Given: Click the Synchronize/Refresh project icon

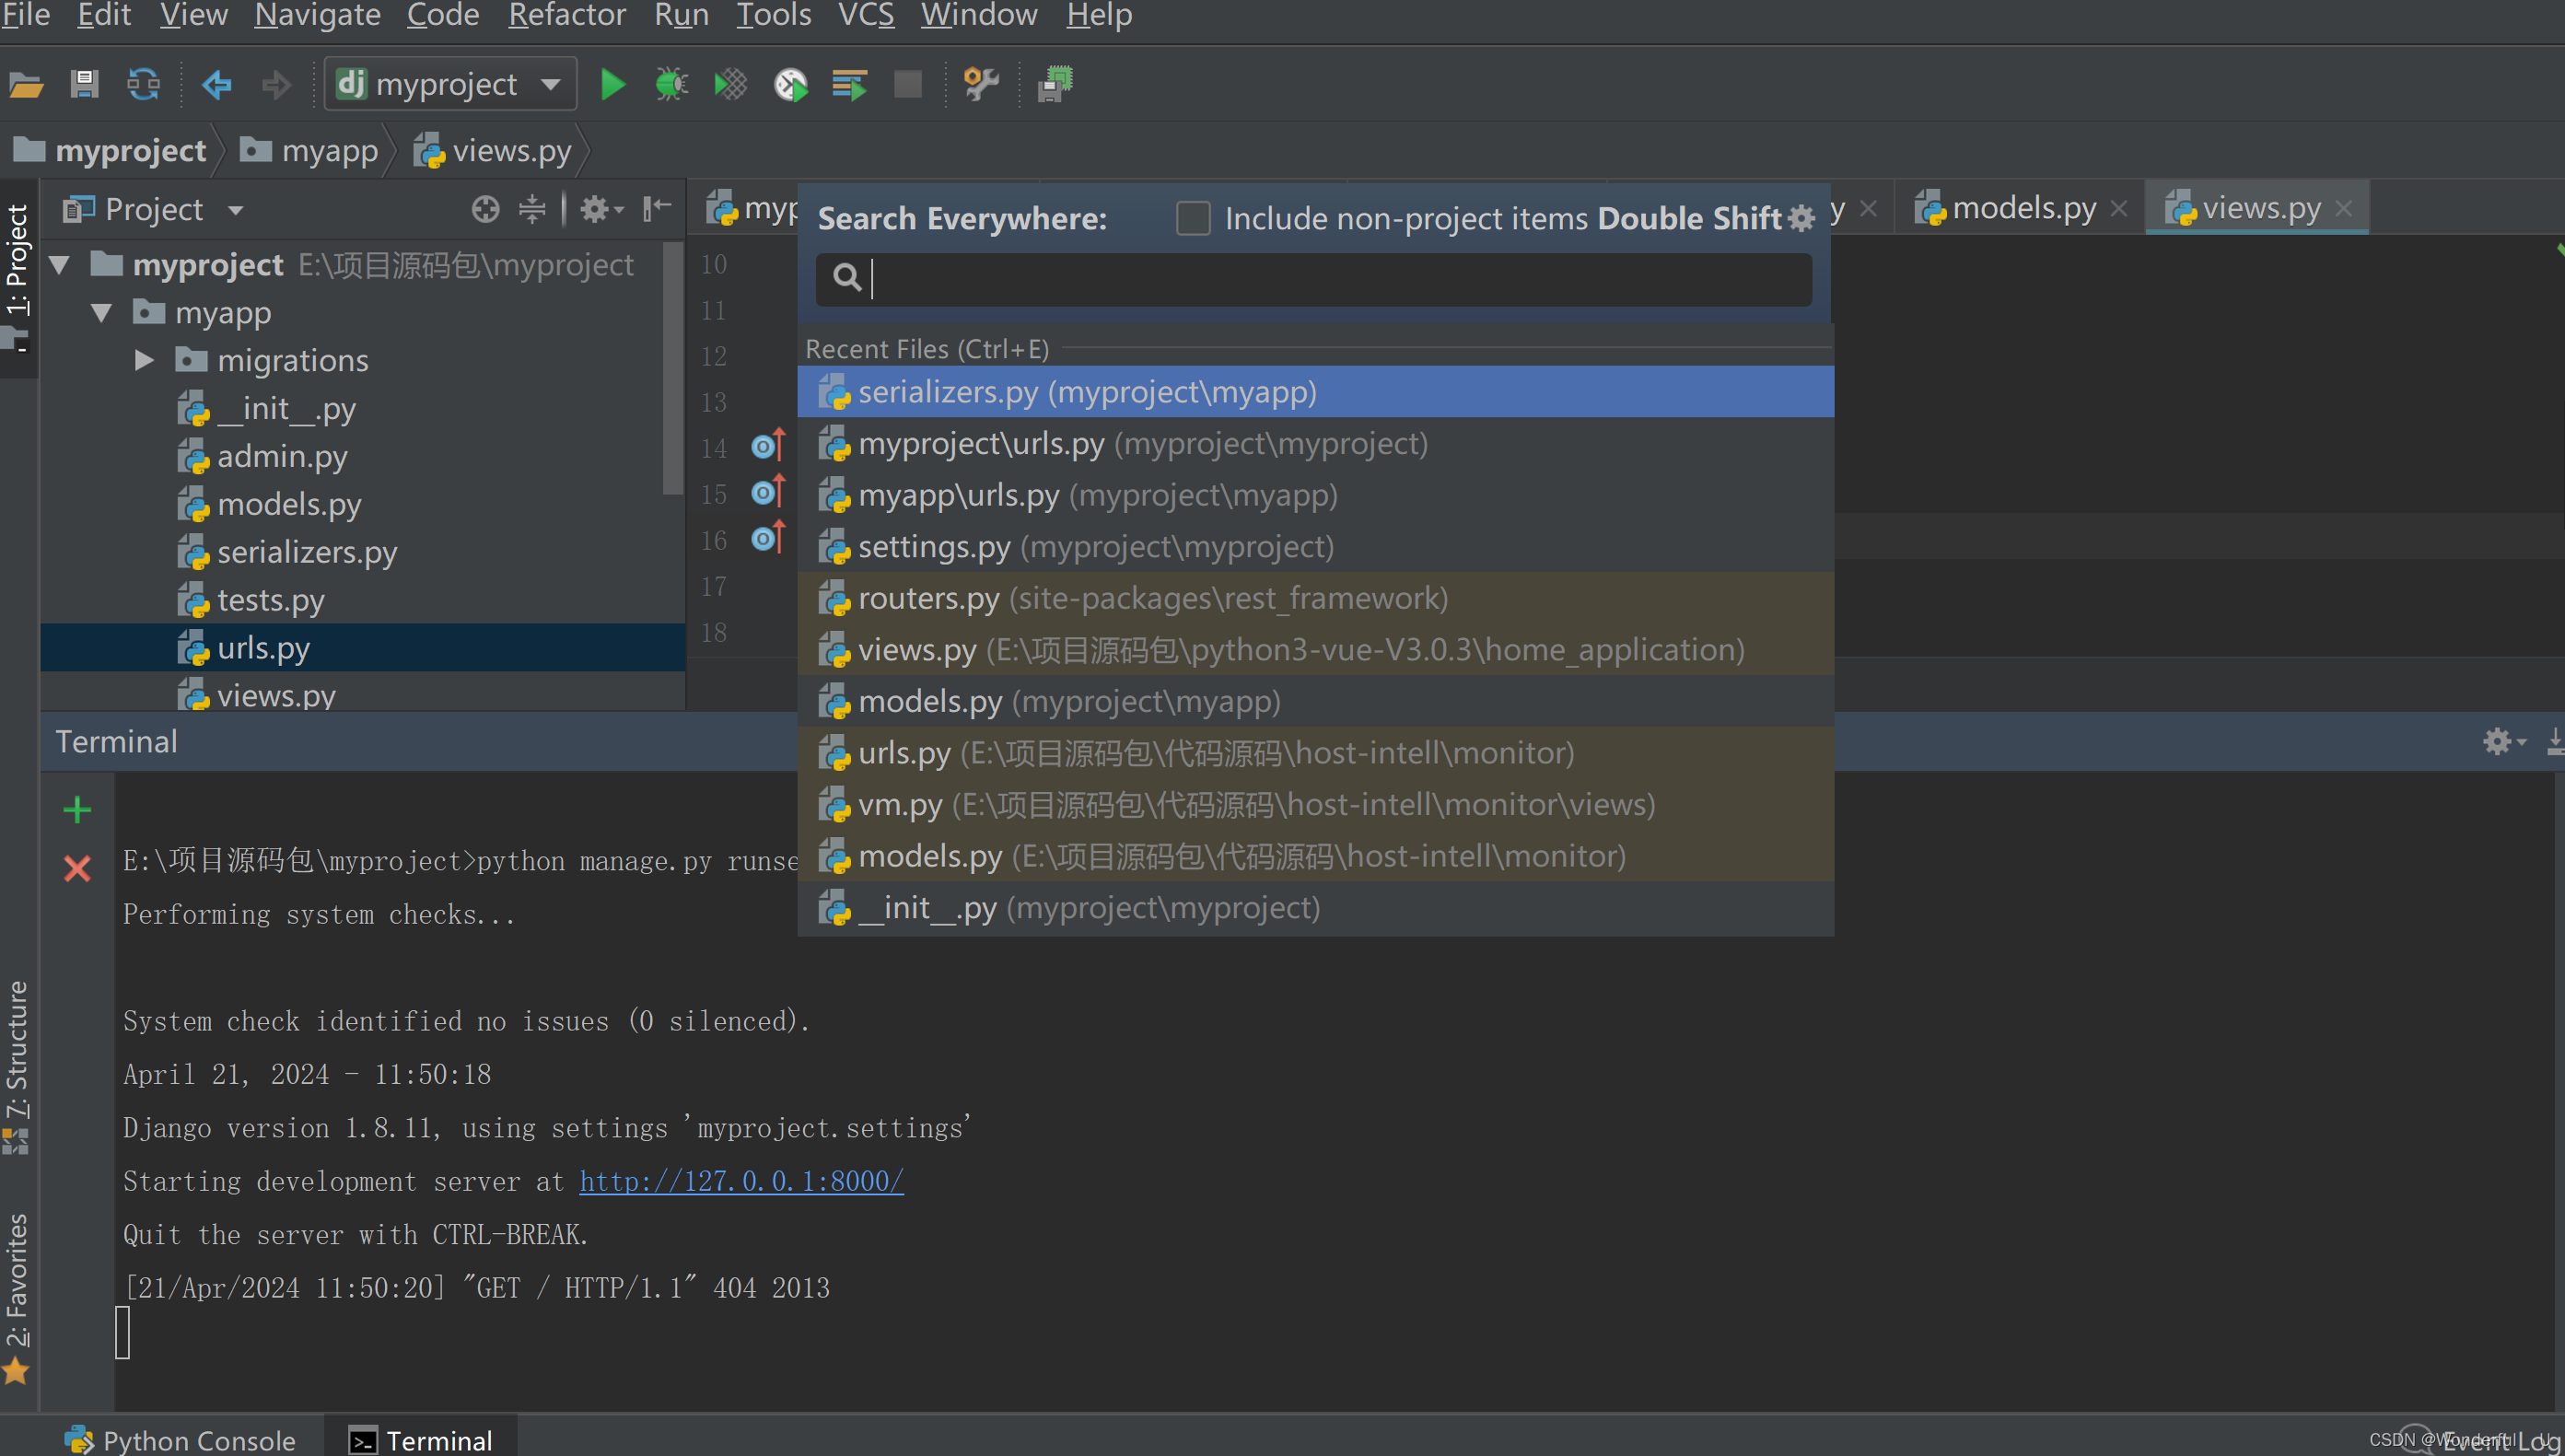Looking at the screenshot, I should click(143, 83).
